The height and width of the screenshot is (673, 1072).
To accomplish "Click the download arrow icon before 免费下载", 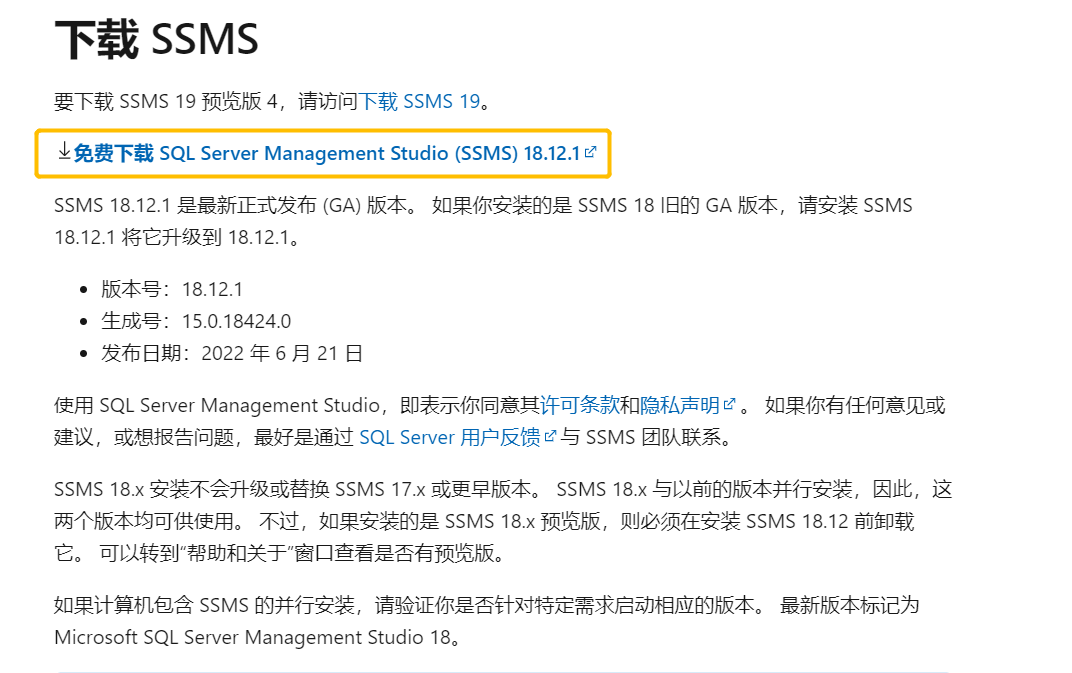I will coord(64,151).
